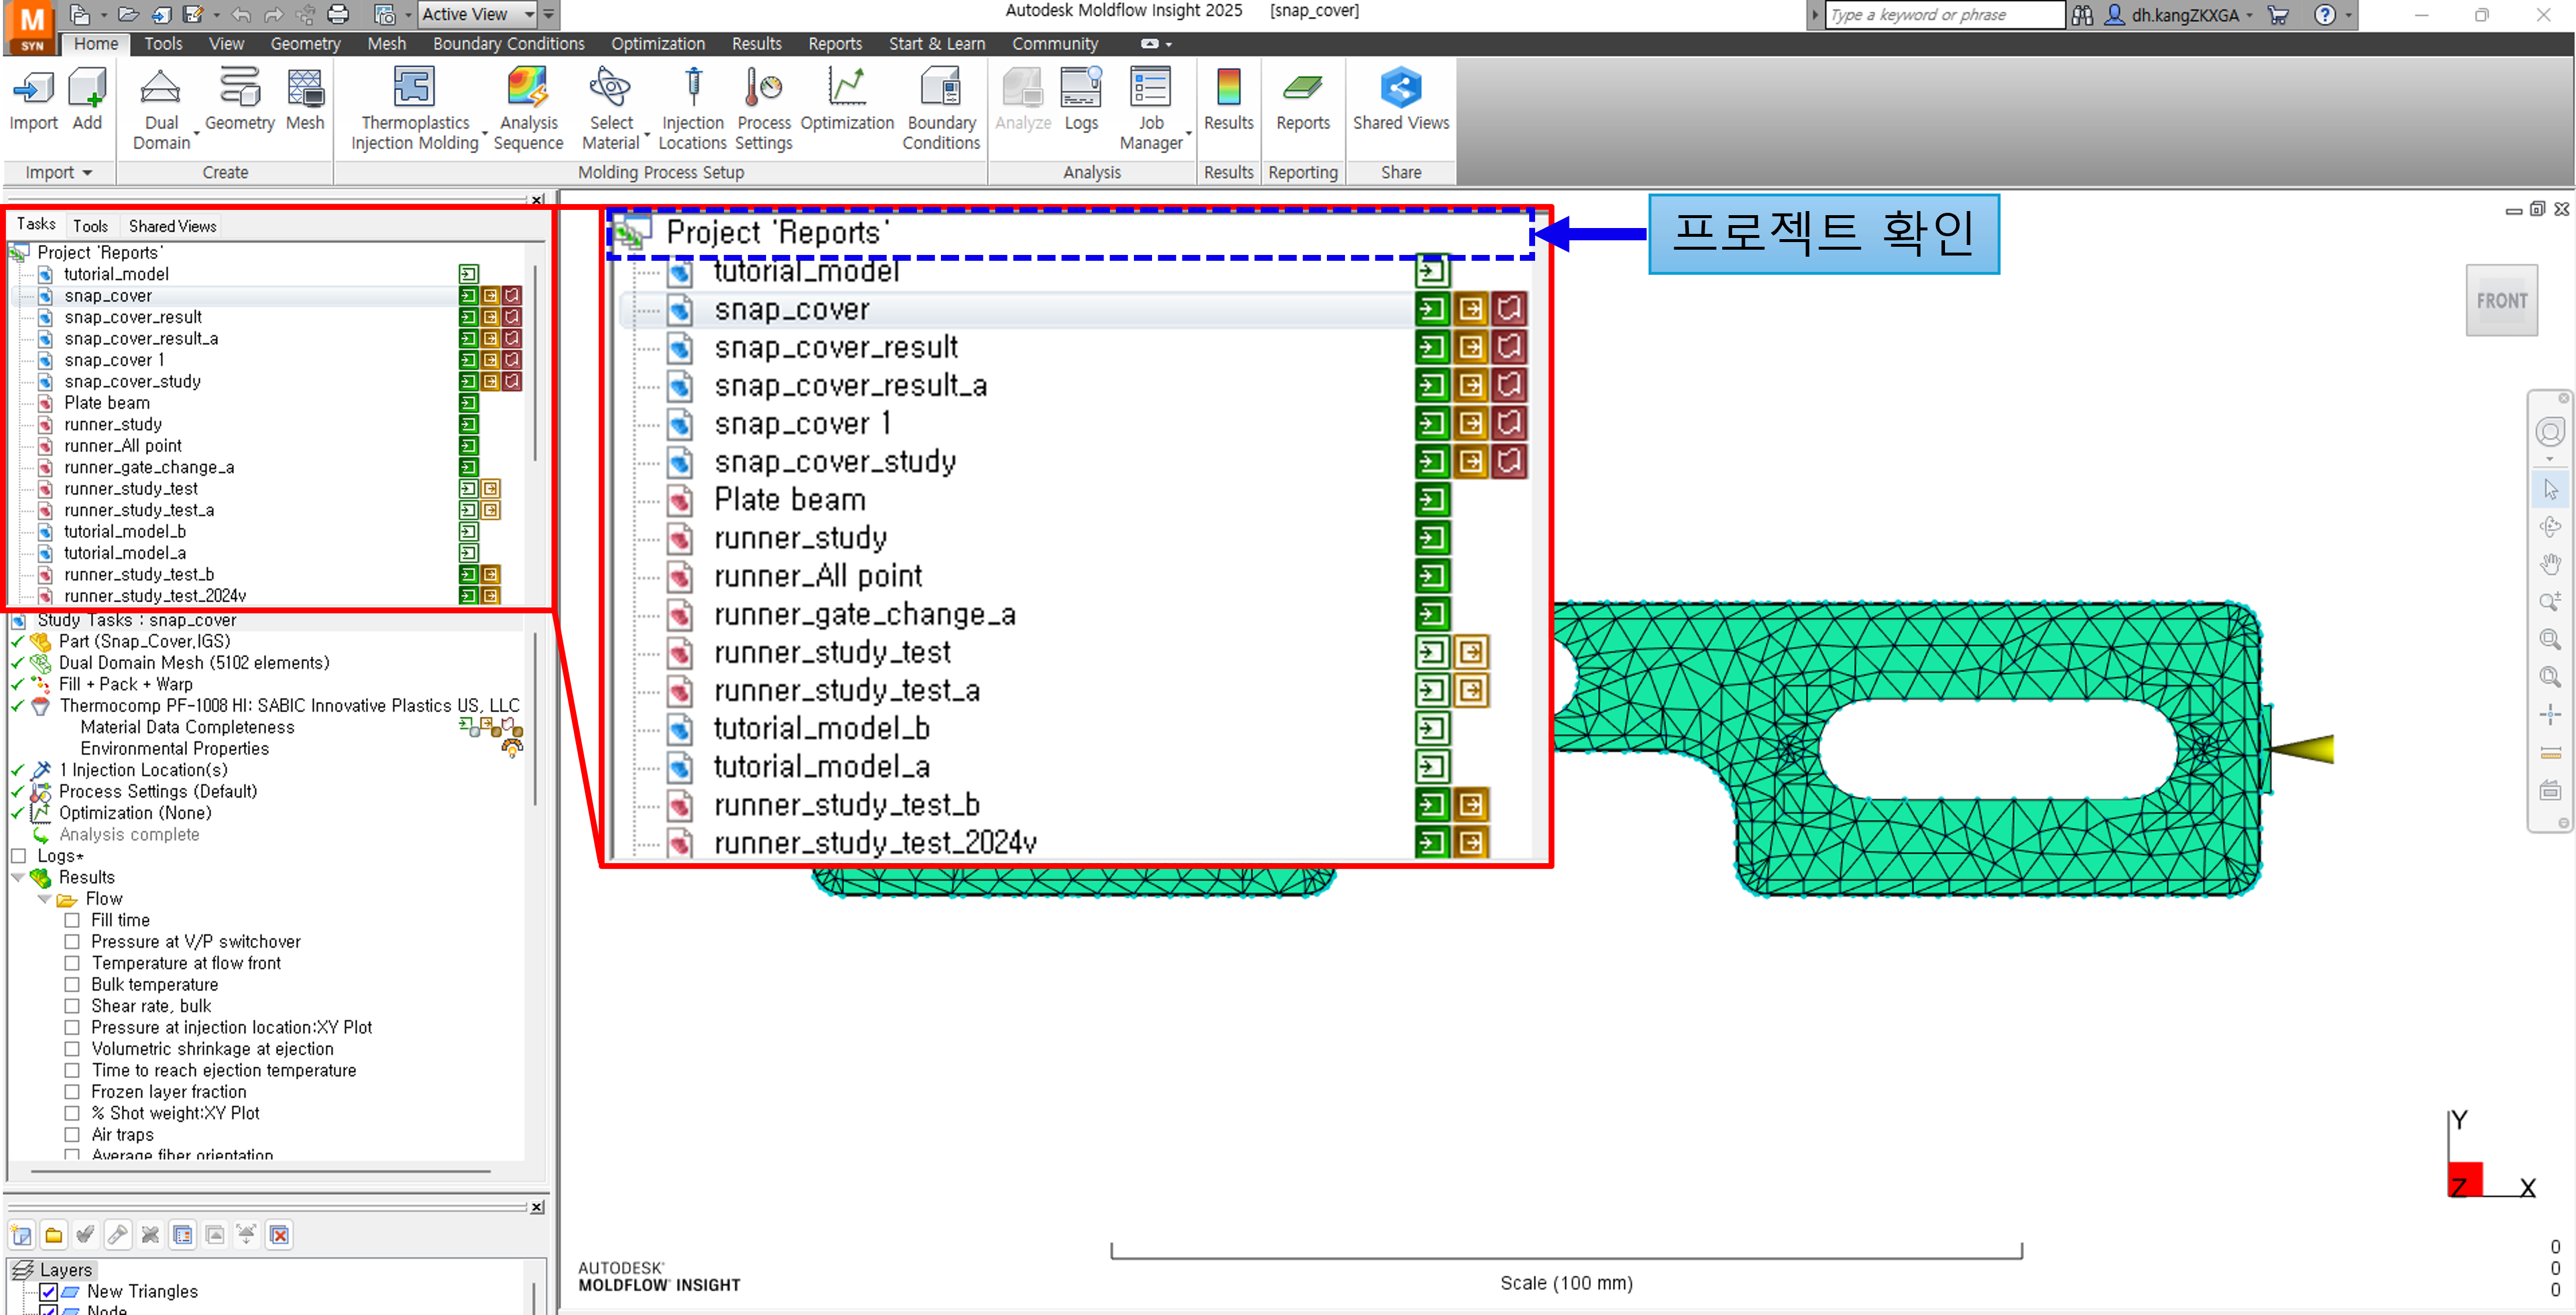Select the Plate beam study
The image size is (2576, 1315).
(107, 403)
